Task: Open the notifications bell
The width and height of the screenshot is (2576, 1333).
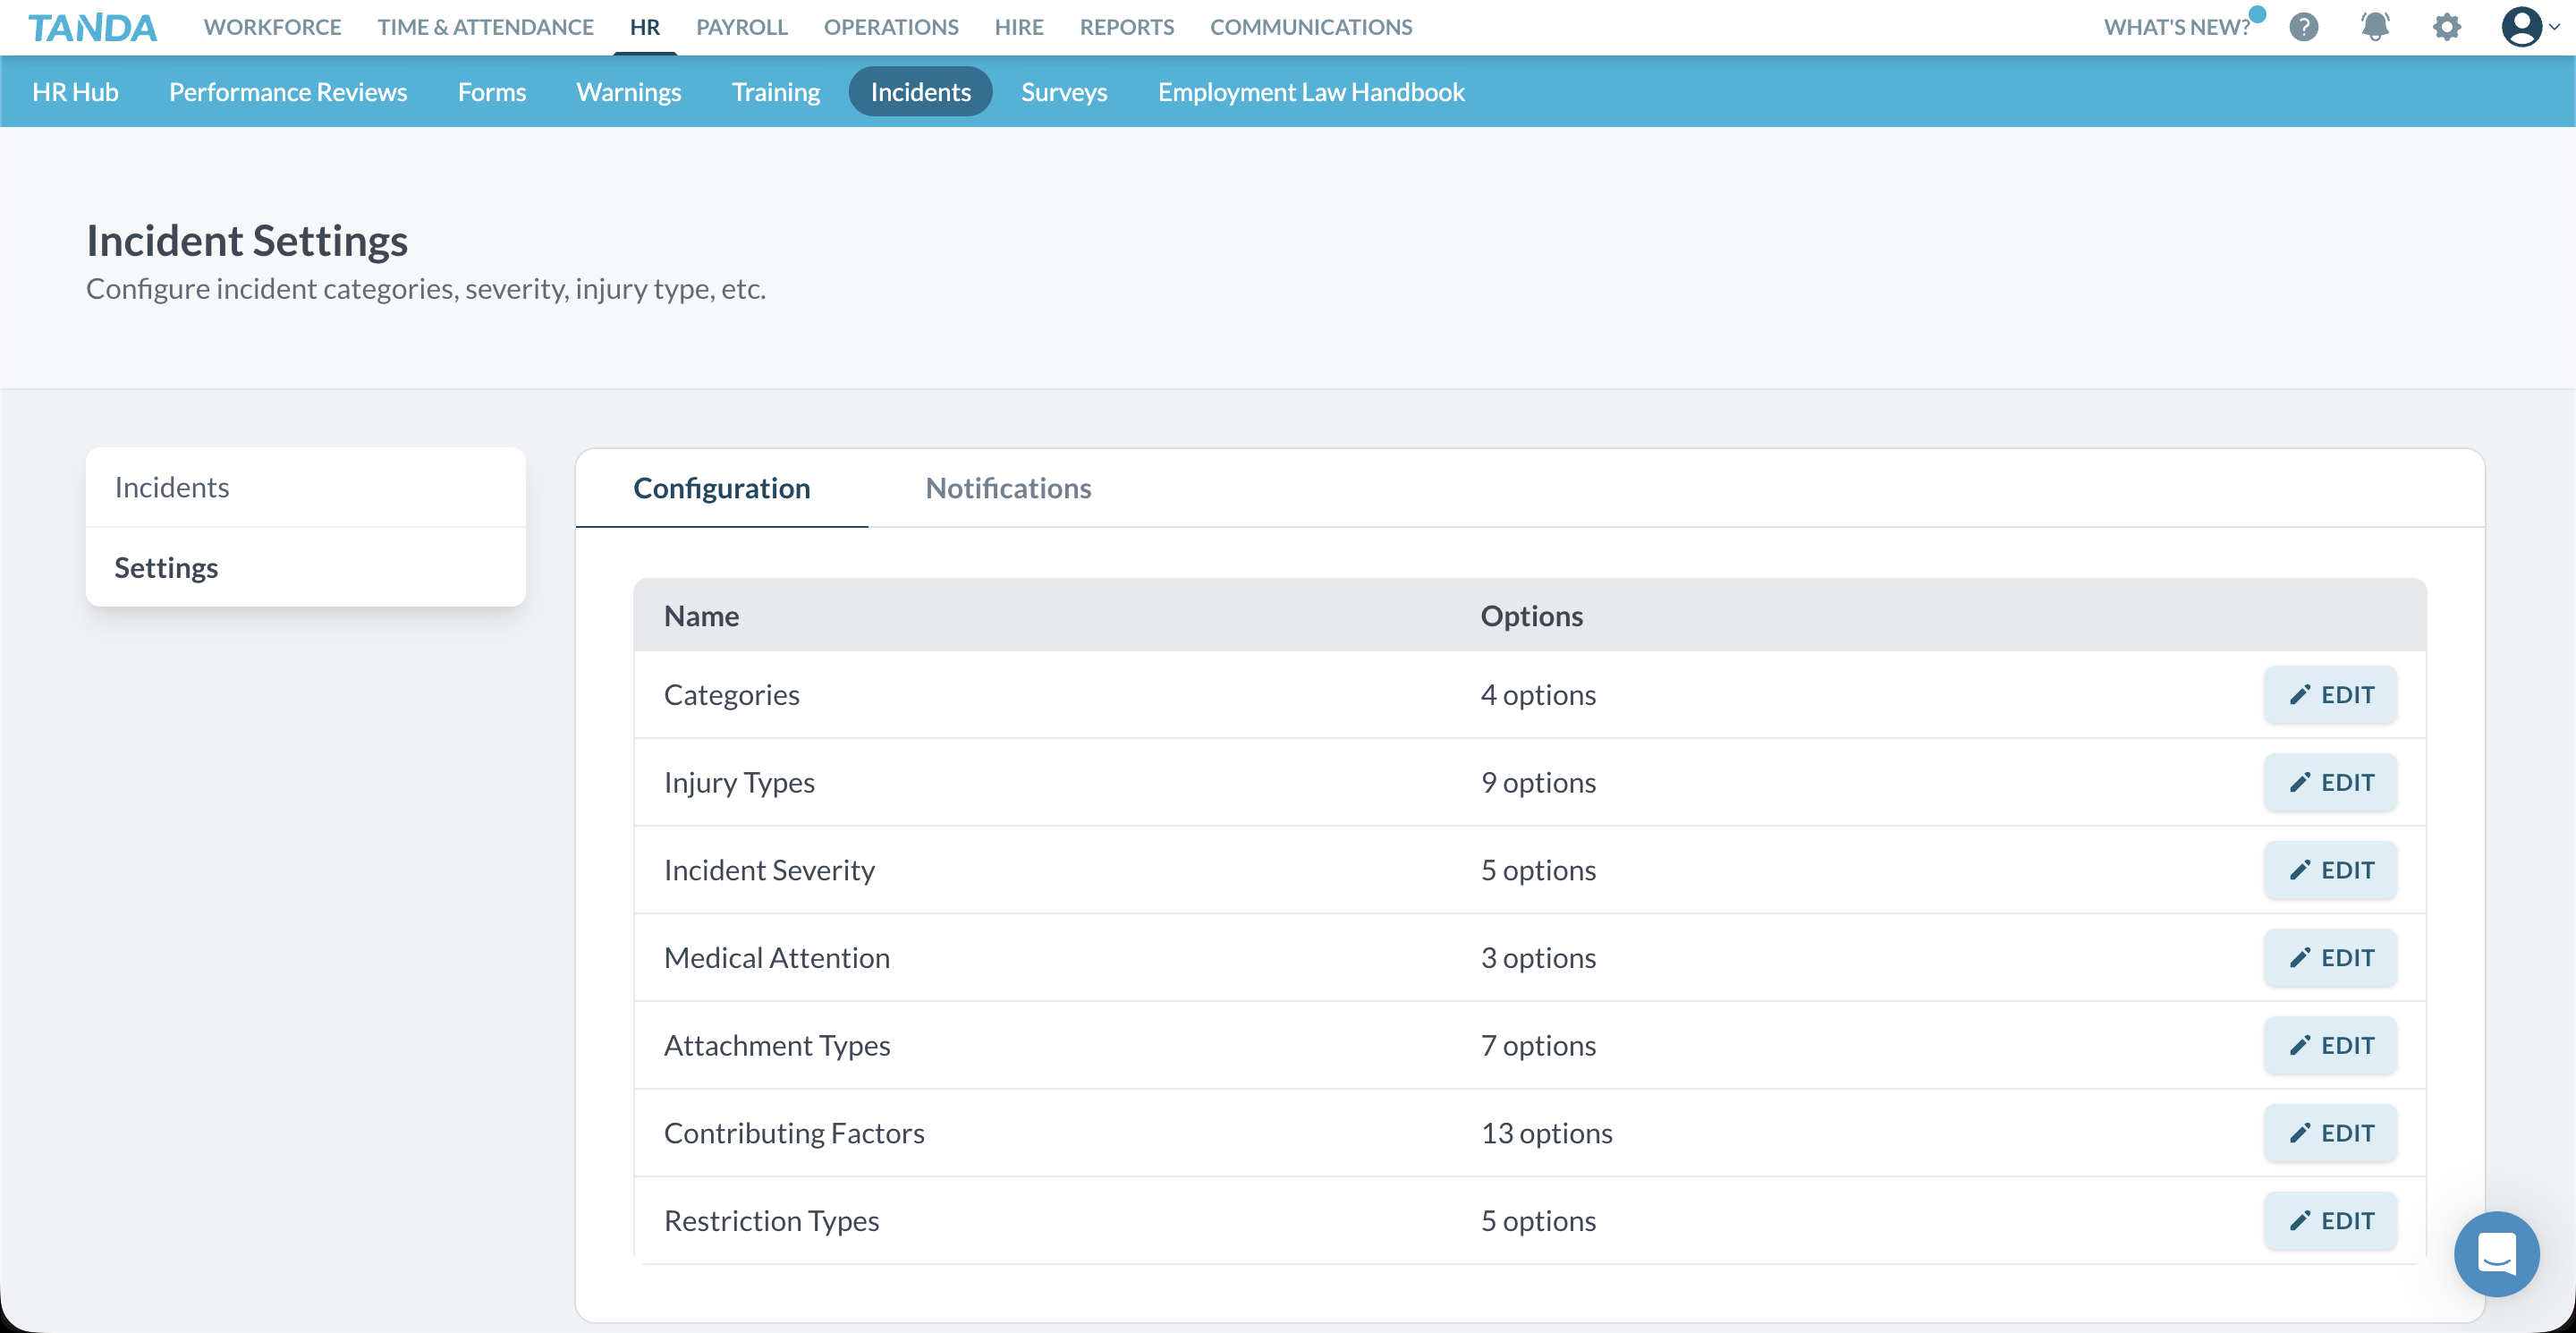Action: (x=2375, y=27)
